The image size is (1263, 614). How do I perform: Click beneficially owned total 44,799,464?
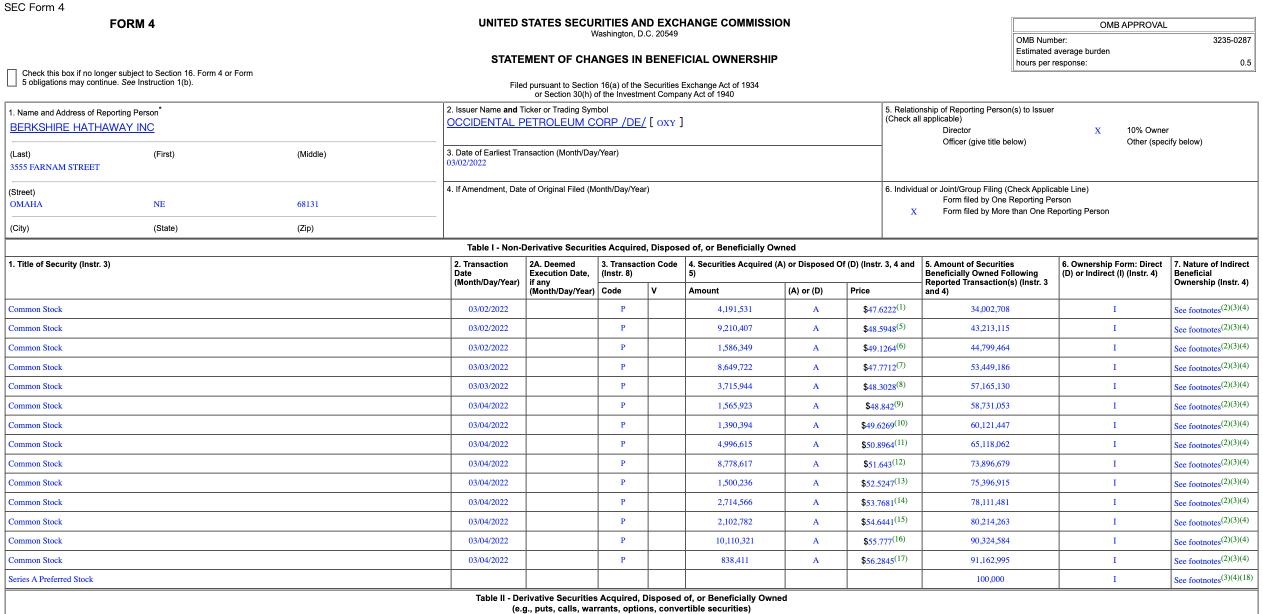tap(990, 348)
